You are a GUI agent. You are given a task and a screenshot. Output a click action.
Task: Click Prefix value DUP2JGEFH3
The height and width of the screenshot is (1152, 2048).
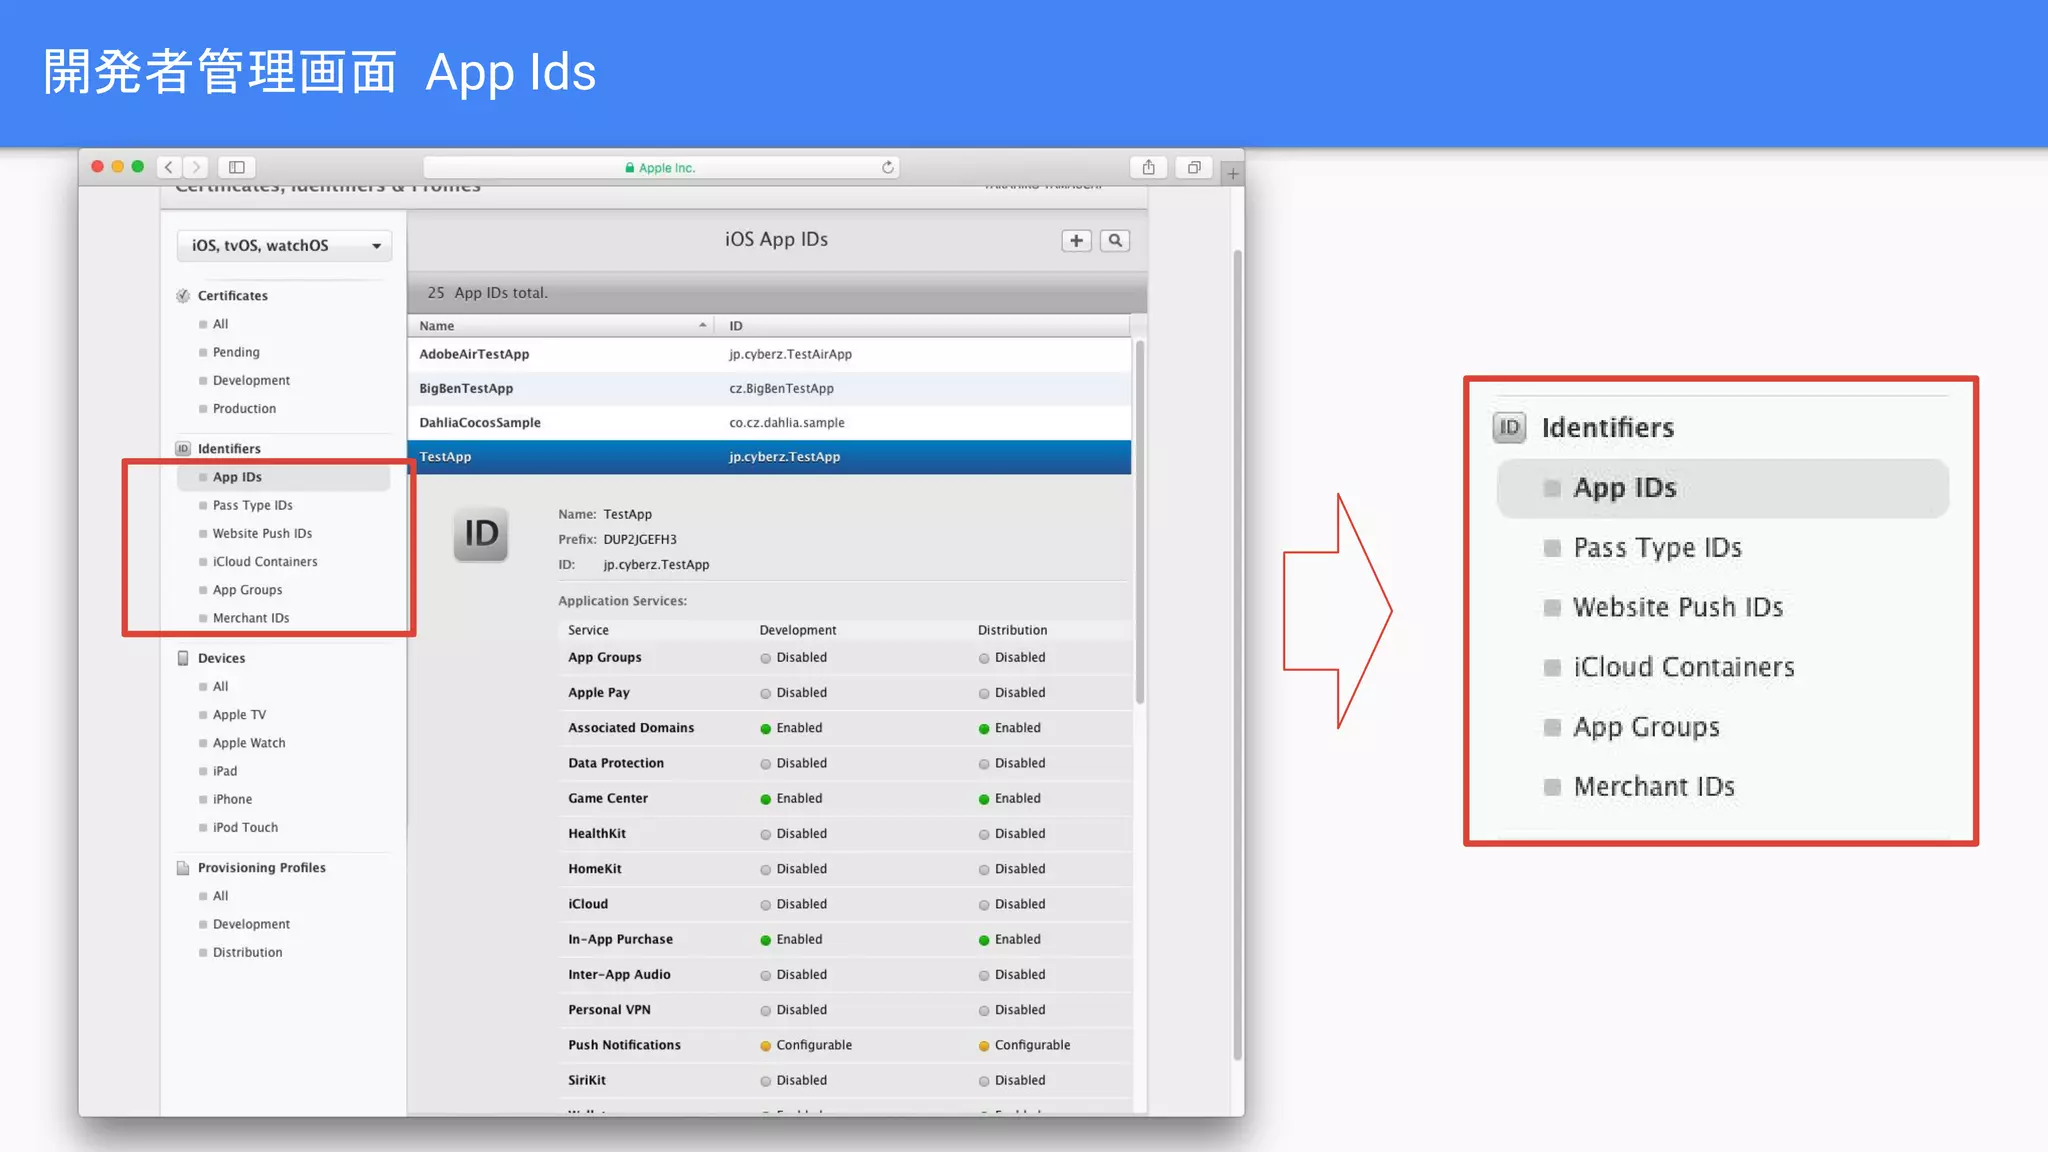[x=640, y=539]
